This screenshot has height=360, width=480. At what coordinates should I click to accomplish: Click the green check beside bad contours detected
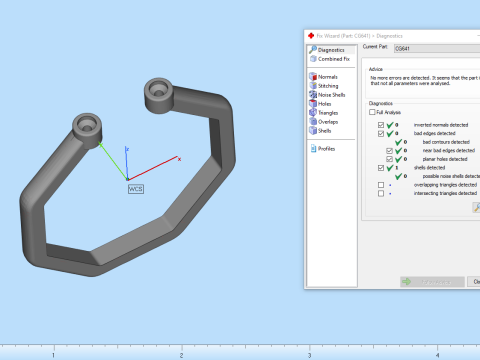pos(398,142)
